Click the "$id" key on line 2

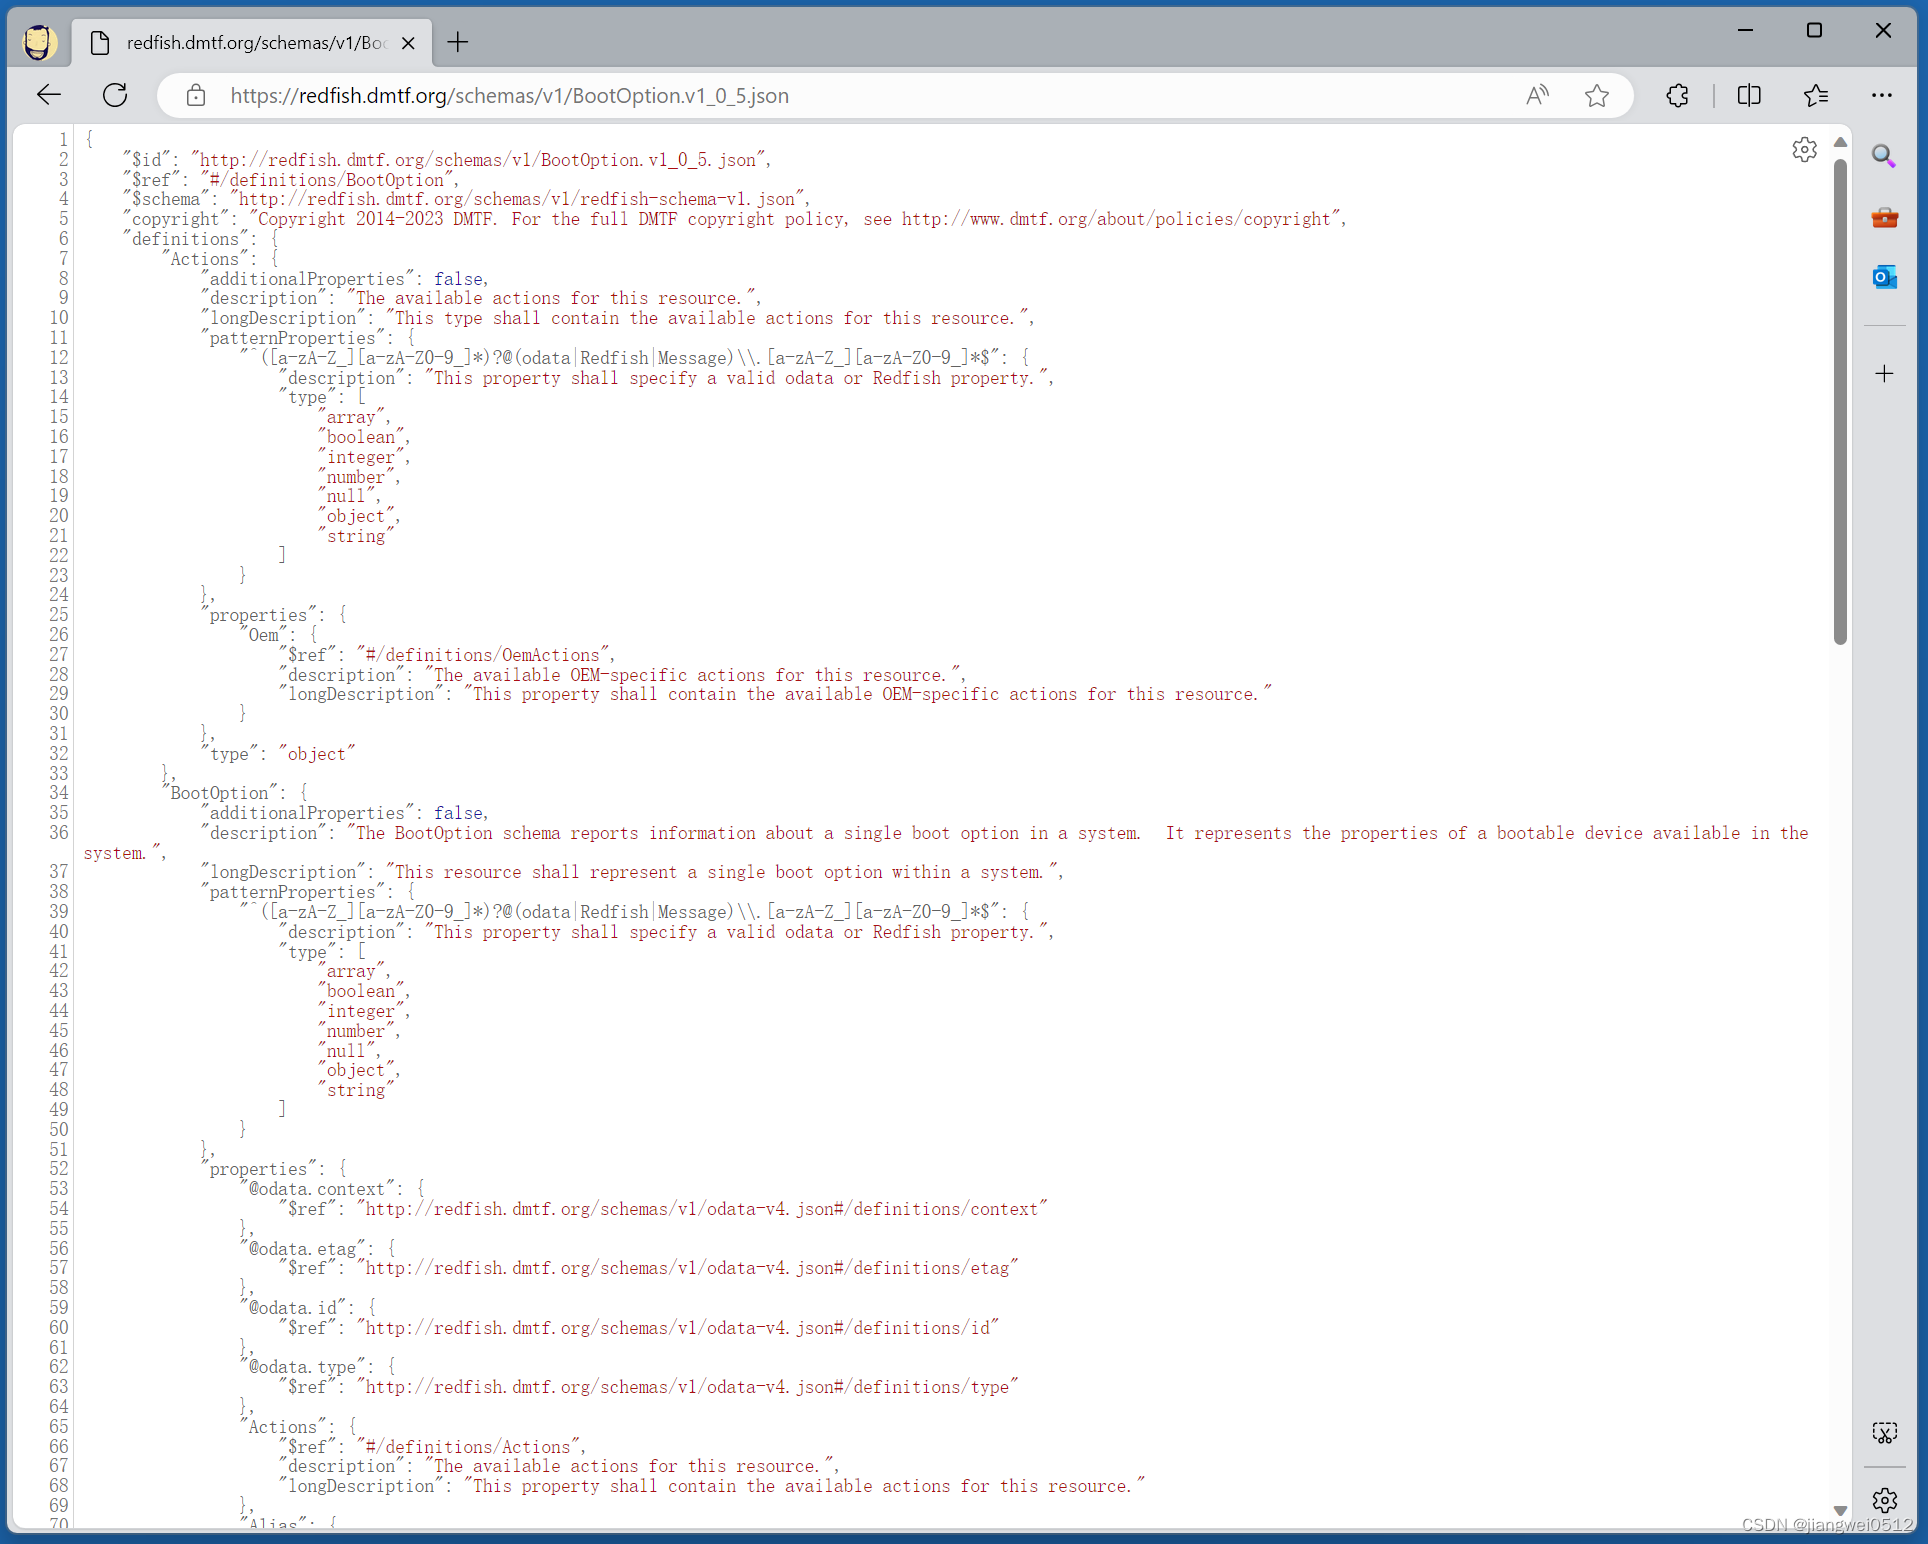[x=146, y=160]
